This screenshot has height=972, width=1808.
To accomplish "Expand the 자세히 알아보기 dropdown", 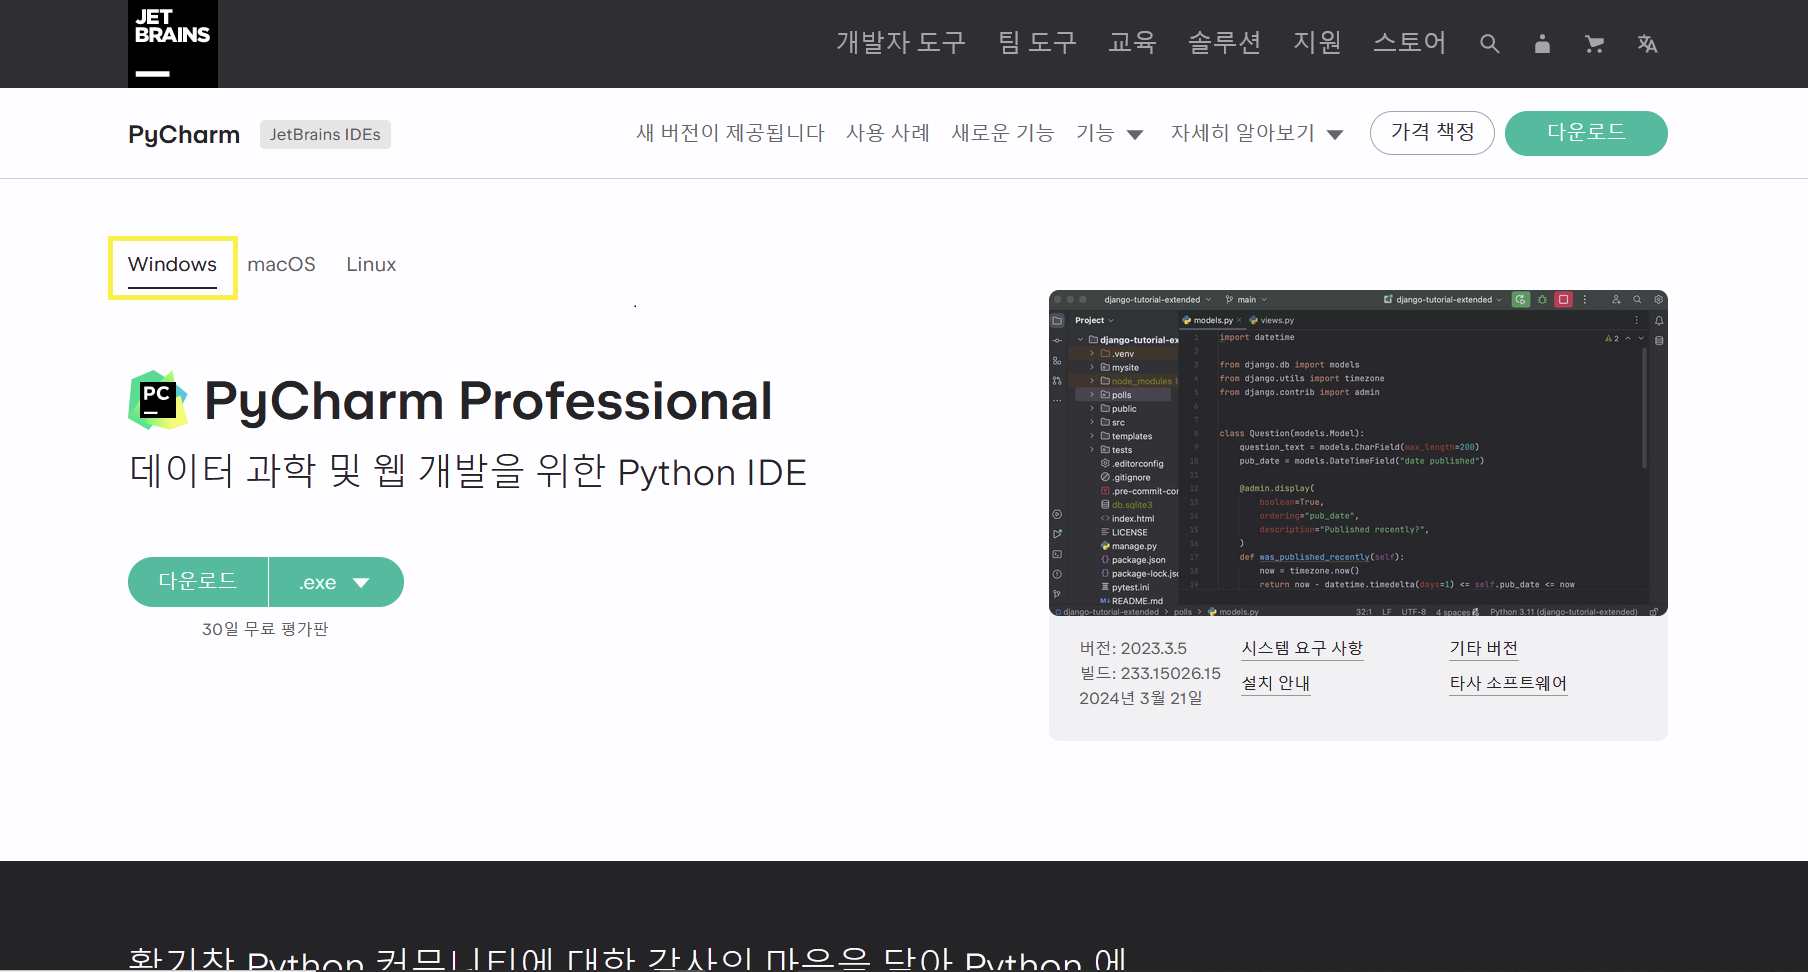I will 1257,133.
